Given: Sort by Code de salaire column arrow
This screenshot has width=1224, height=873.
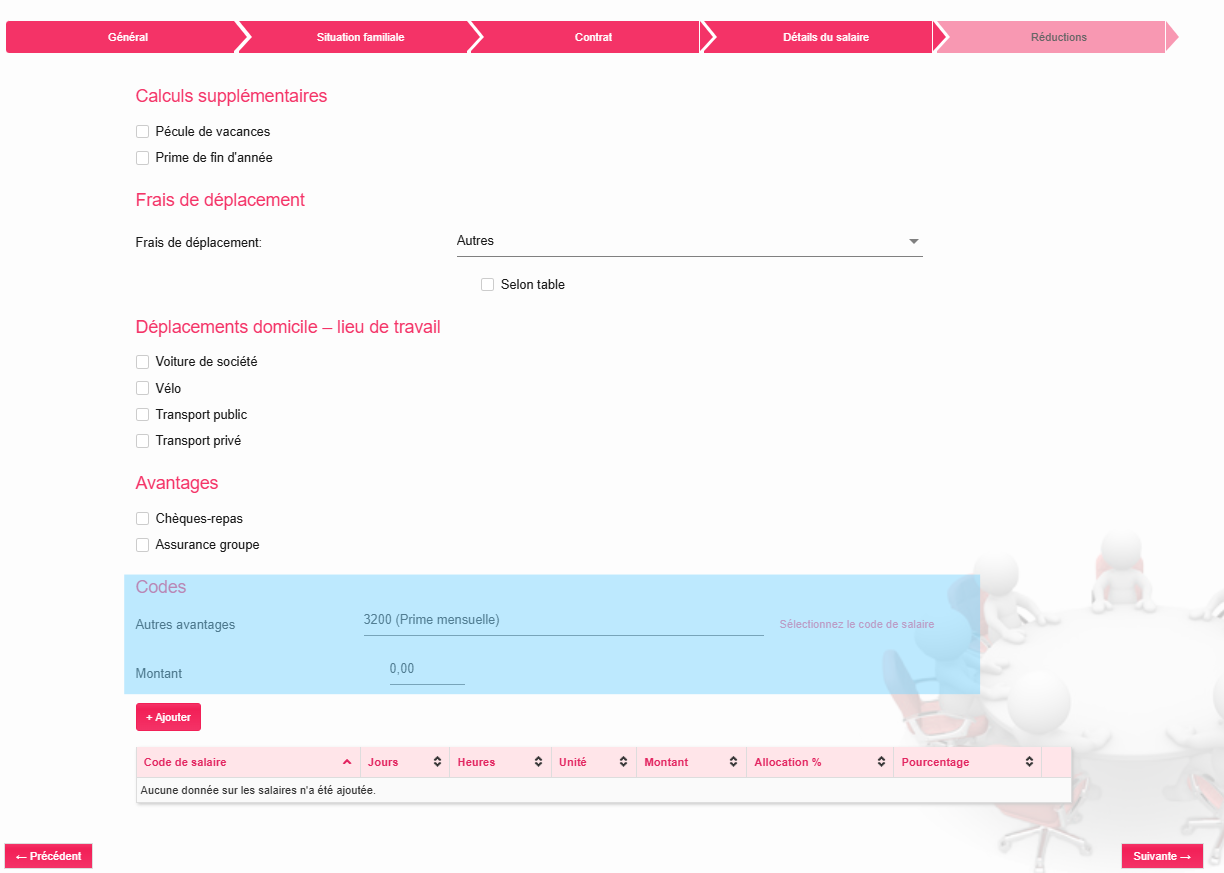Looking at the screenshot, I should [347, 762].
